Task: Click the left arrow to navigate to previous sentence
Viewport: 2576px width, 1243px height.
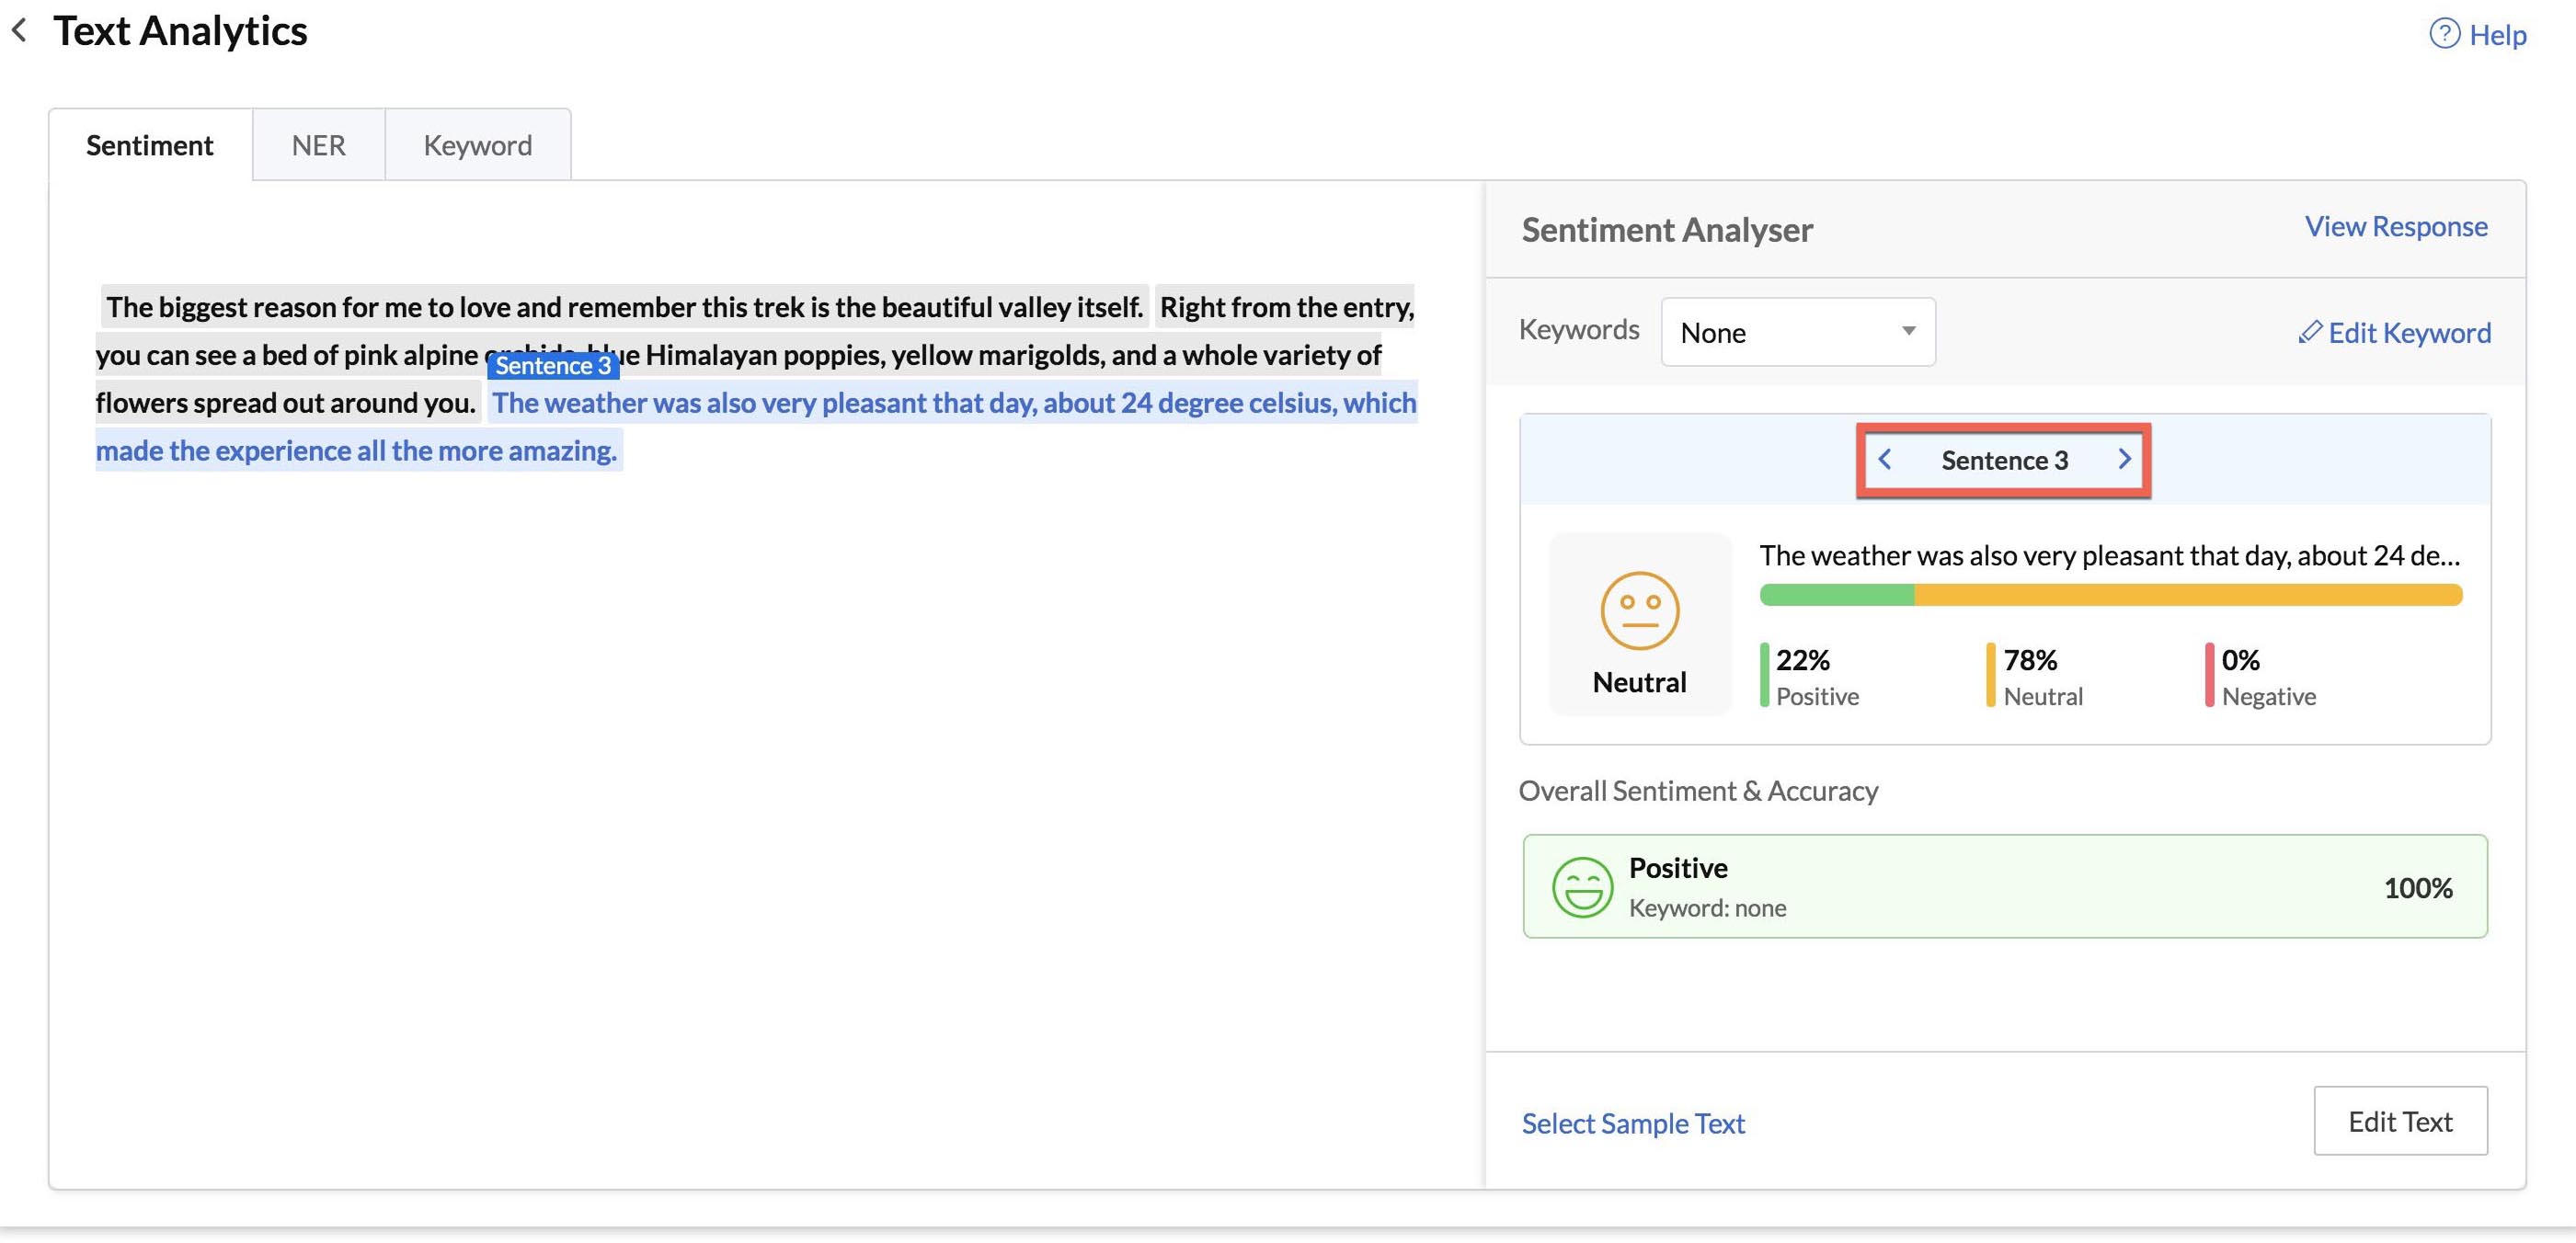Action: tap(1886, 460)
